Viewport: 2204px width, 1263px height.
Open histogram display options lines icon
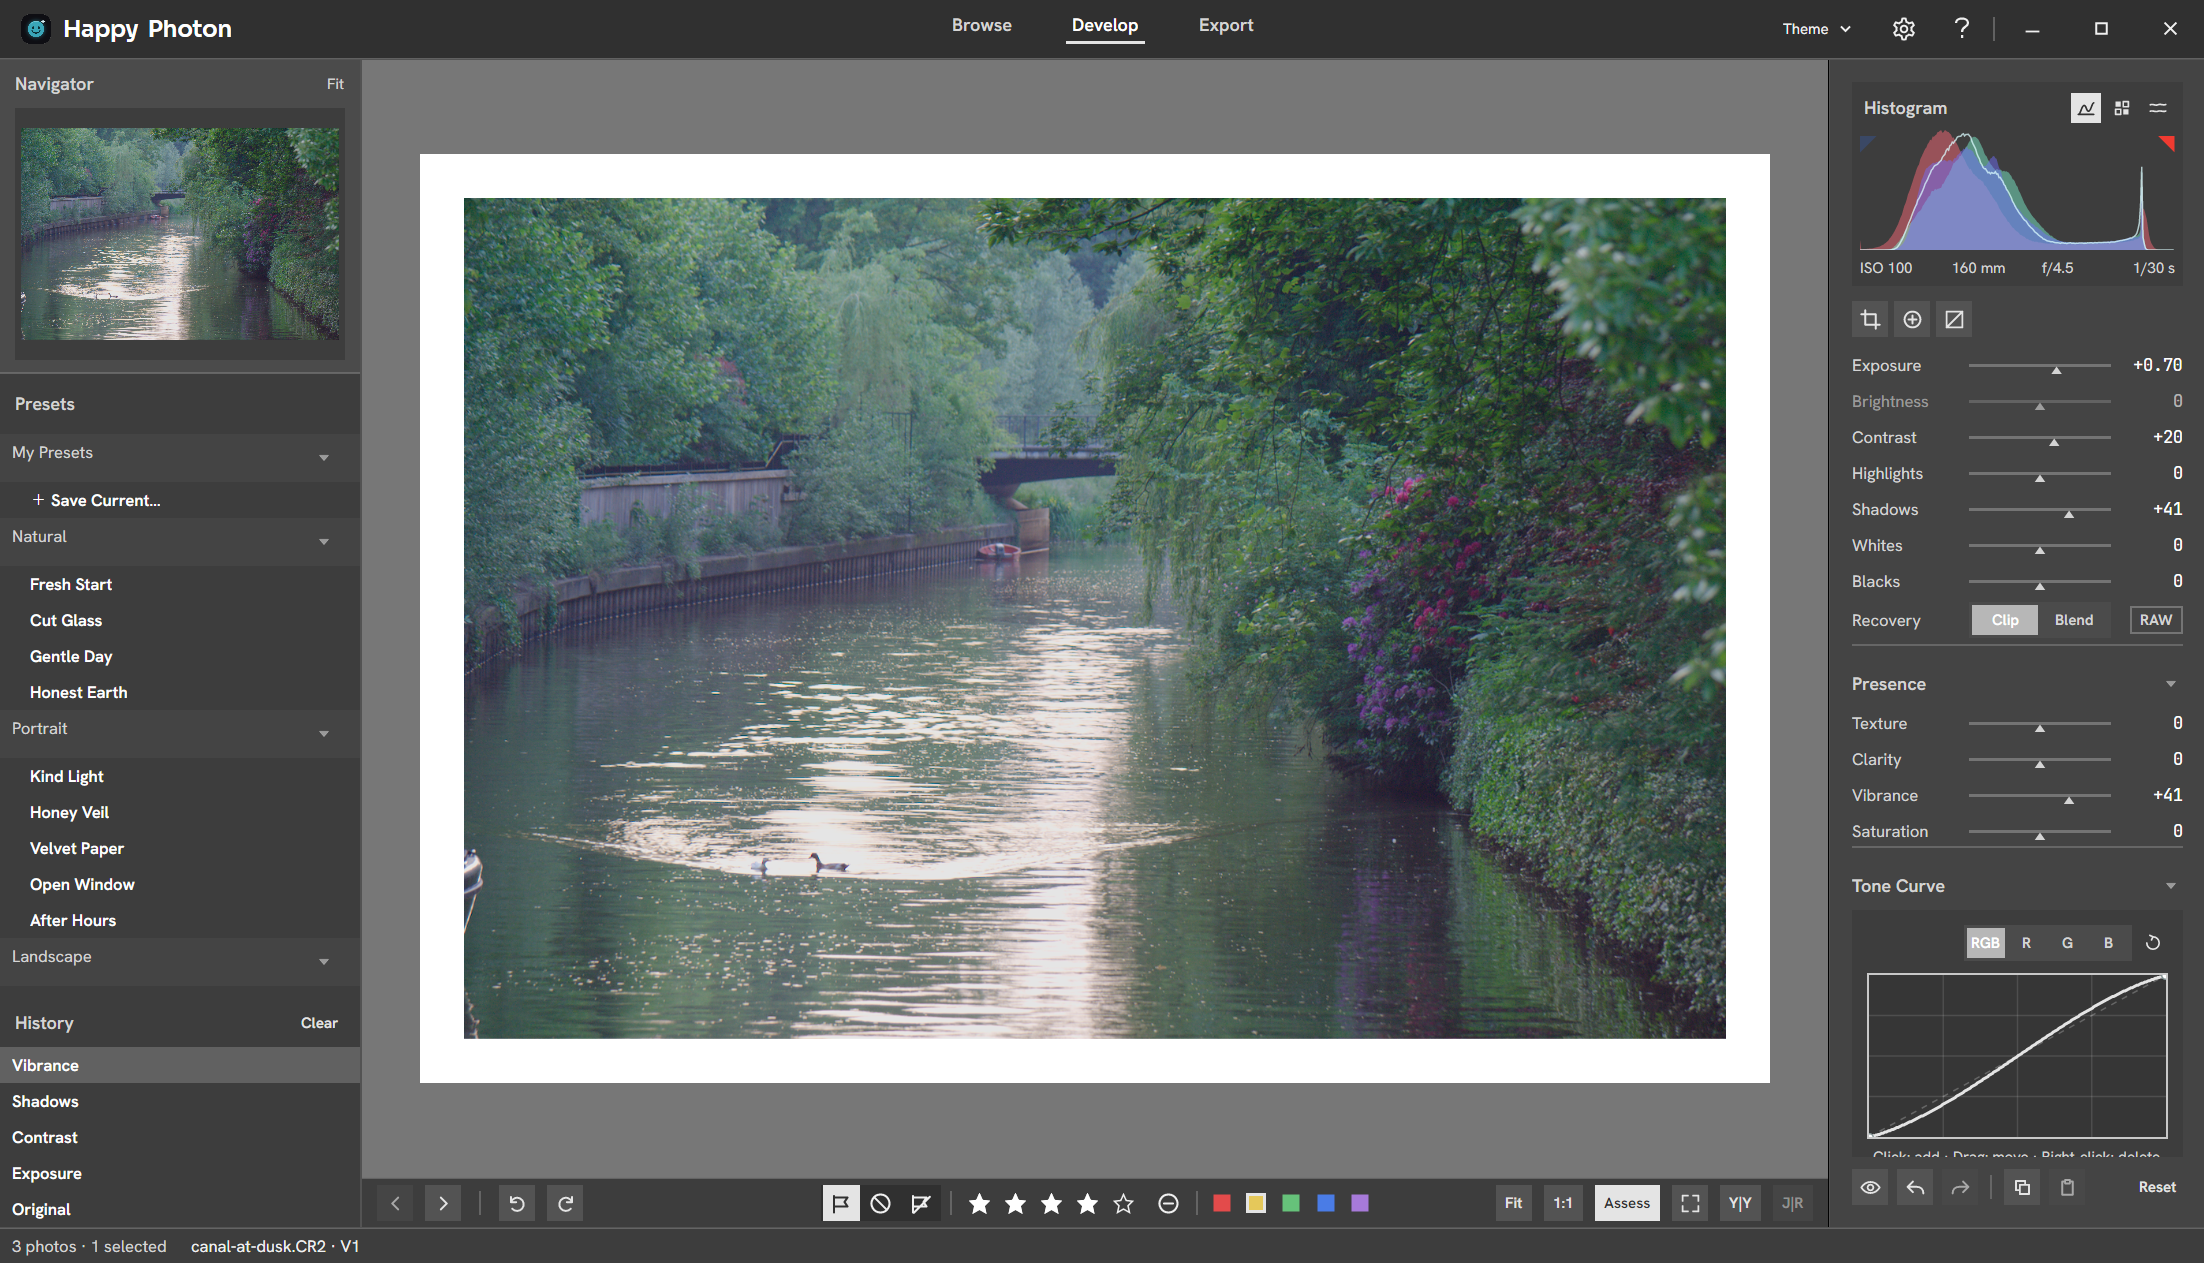pos(2158,108)
